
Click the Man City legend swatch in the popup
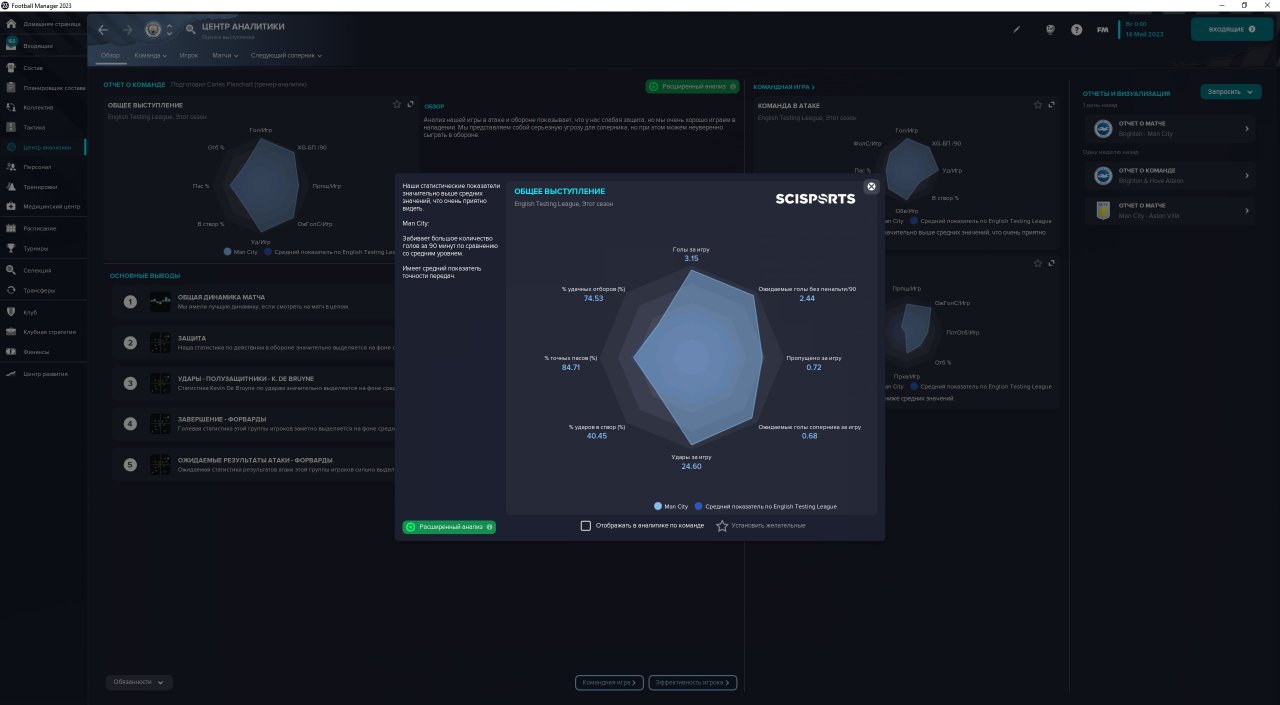658,506
